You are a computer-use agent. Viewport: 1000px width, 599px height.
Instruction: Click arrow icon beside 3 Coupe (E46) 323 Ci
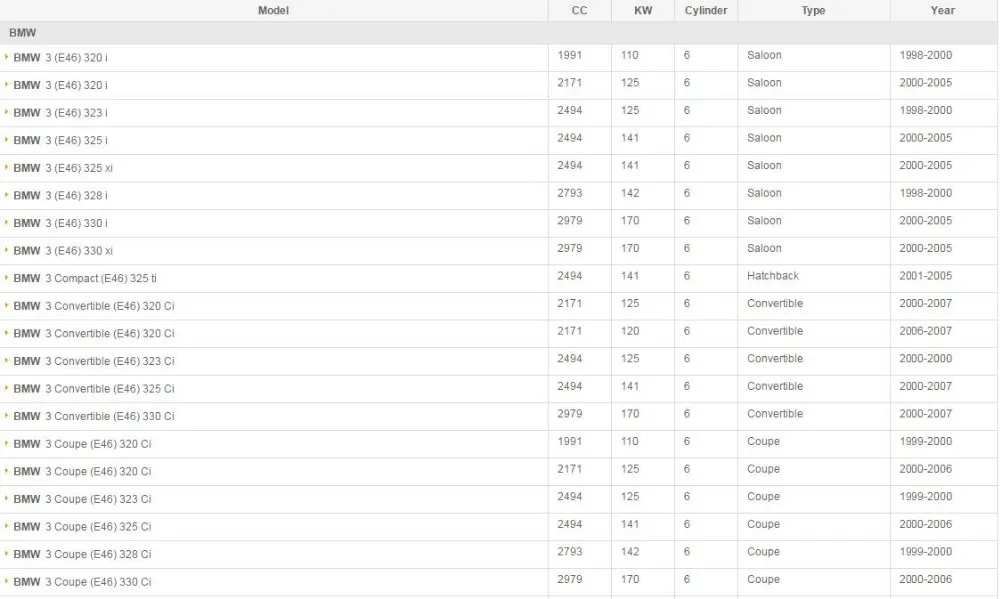click(x=6, y=498)
